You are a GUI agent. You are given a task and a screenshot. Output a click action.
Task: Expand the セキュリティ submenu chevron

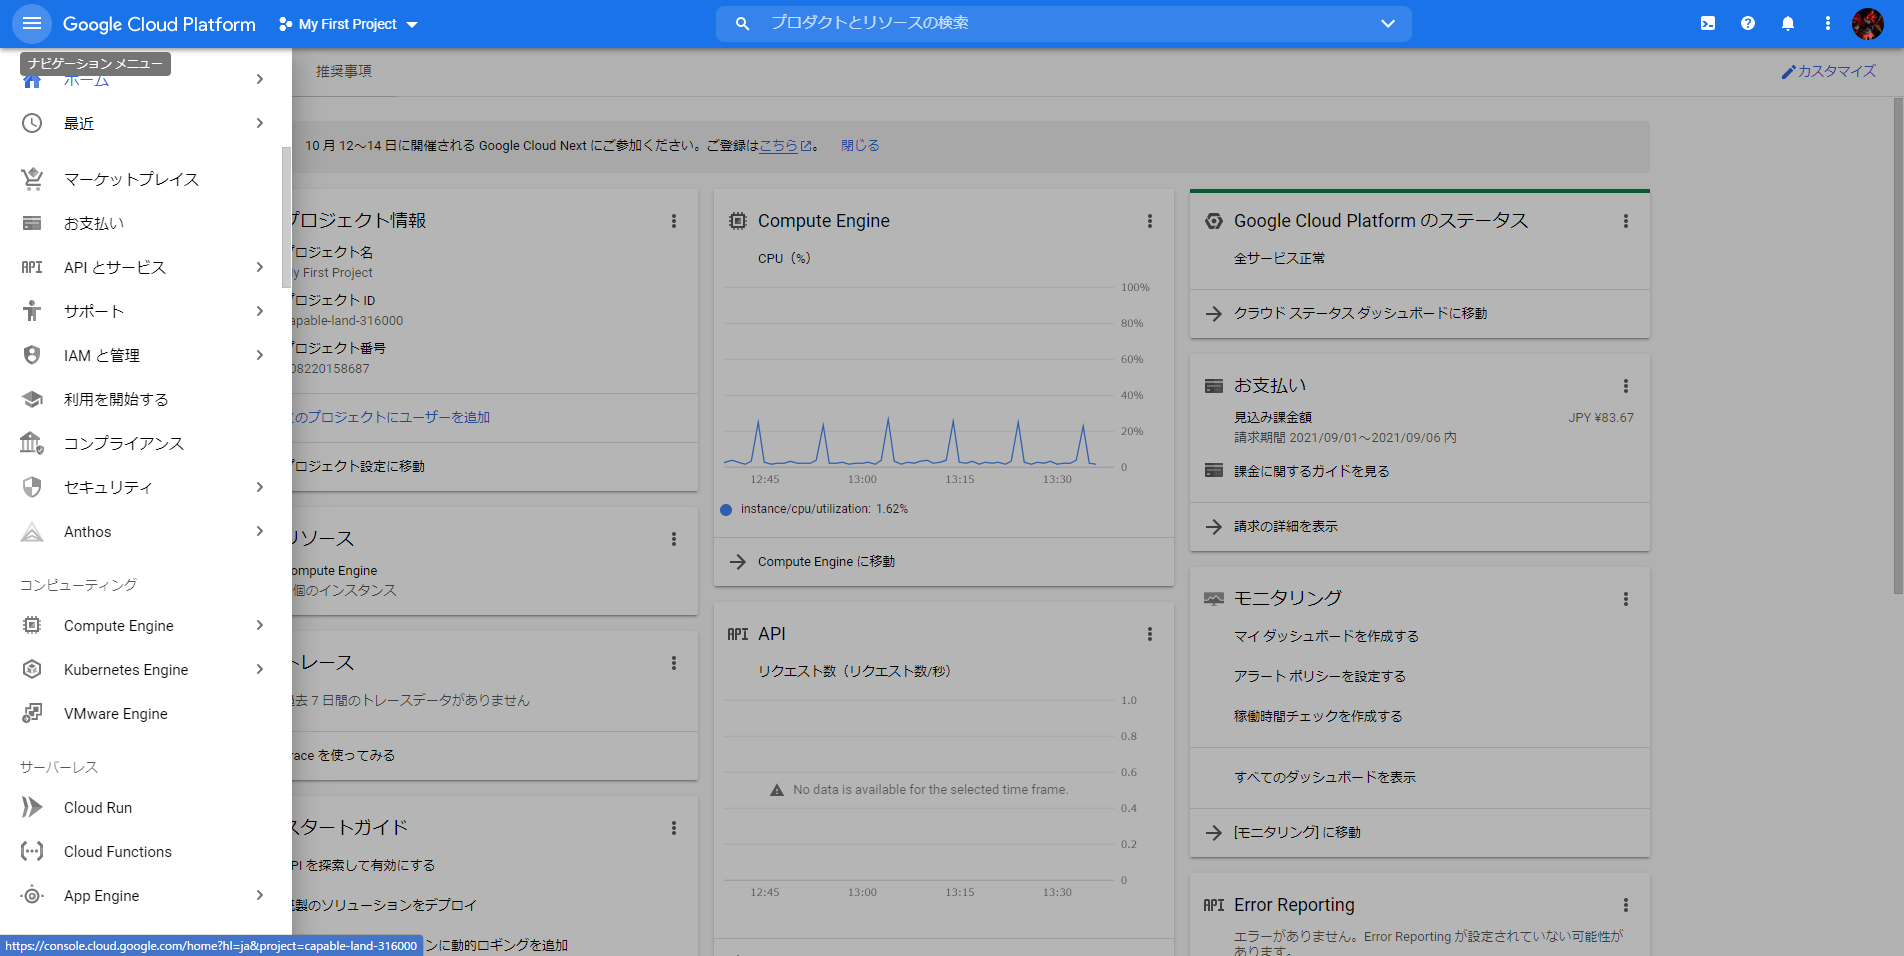pyautogui.click(x=259, y=487)
